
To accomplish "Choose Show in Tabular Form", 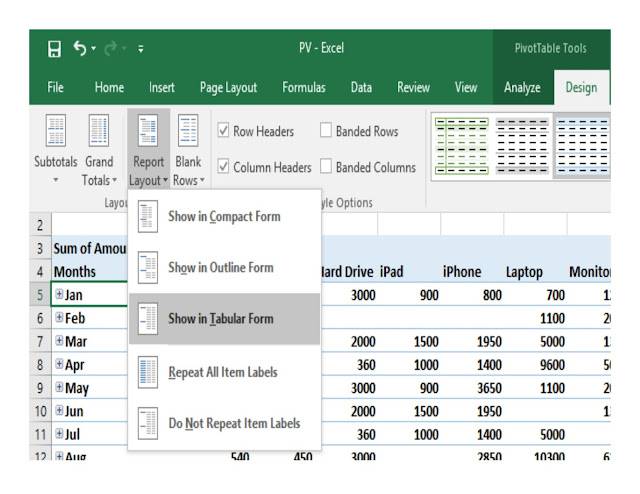I will coord(224,318).
